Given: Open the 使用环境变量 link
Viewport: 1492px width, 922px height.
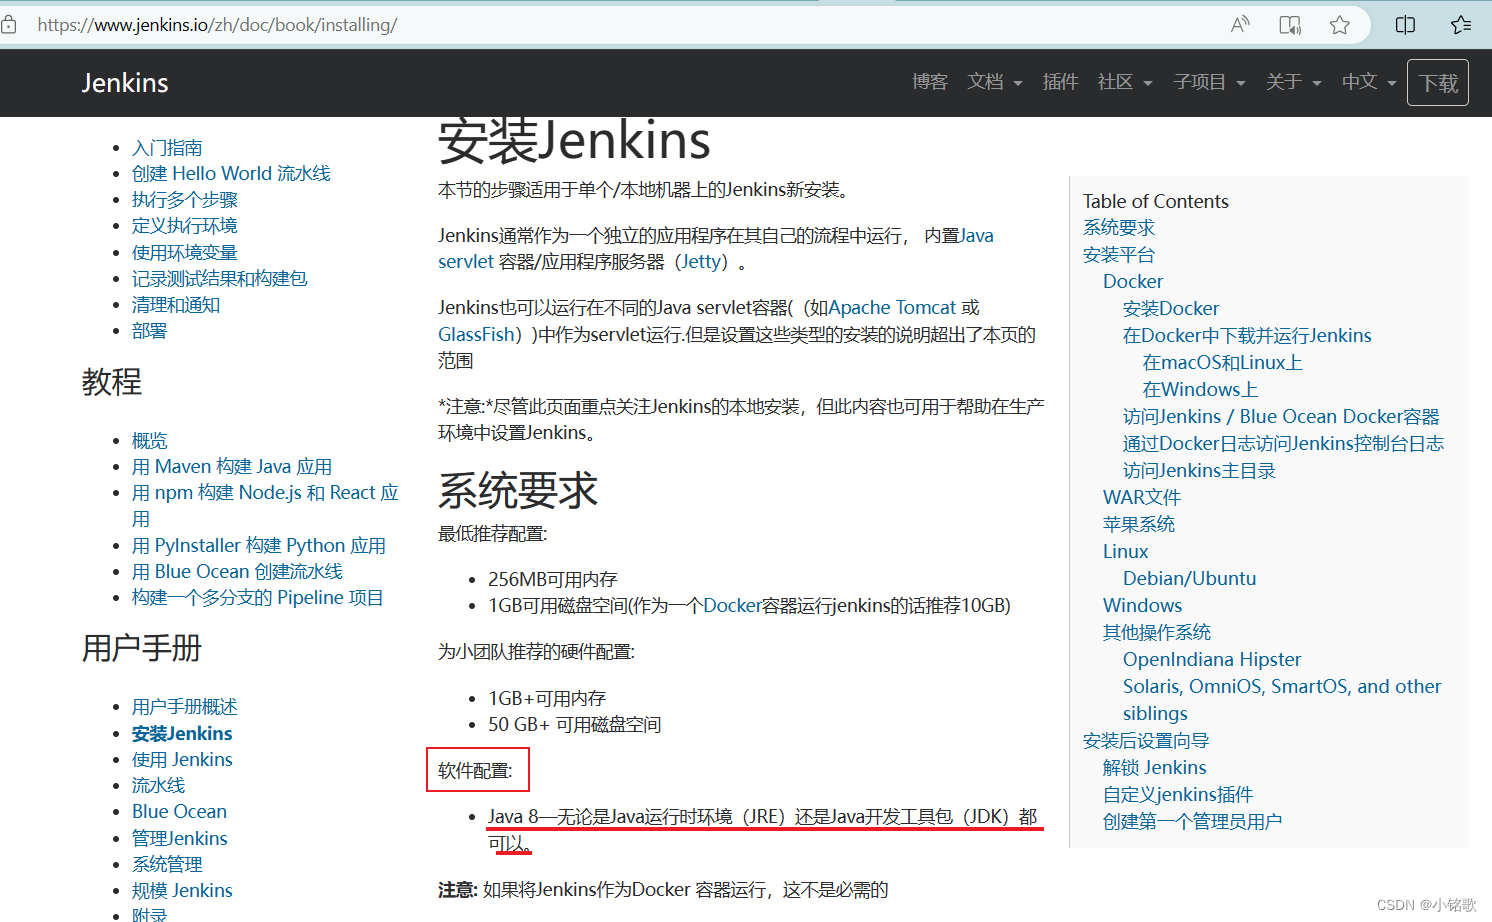Looking at the screenshot, I should tap(185, 253).
